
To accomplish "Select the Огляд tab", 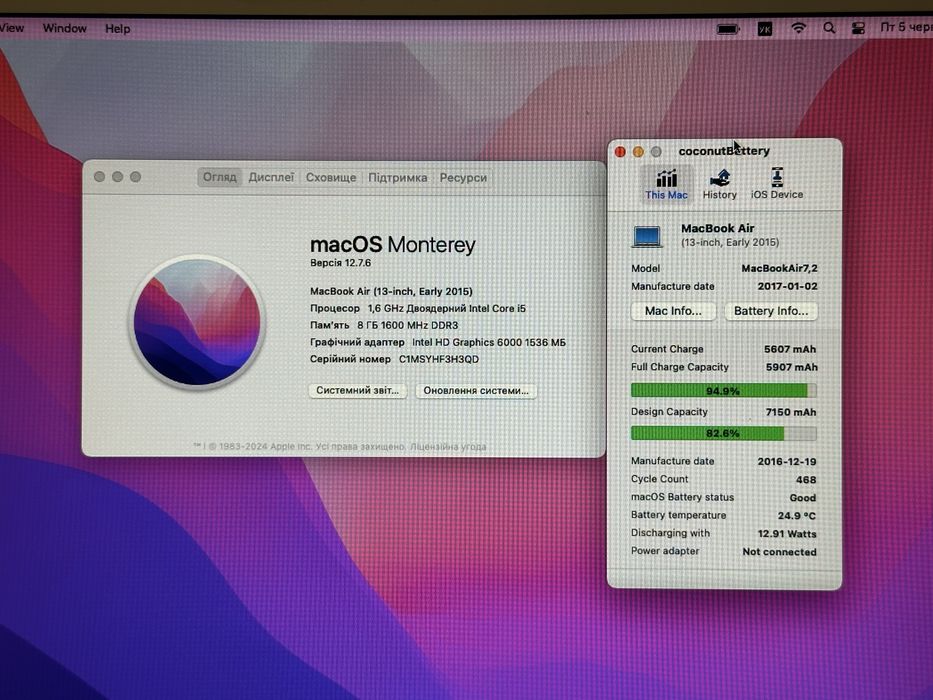I will pos(220,177).
